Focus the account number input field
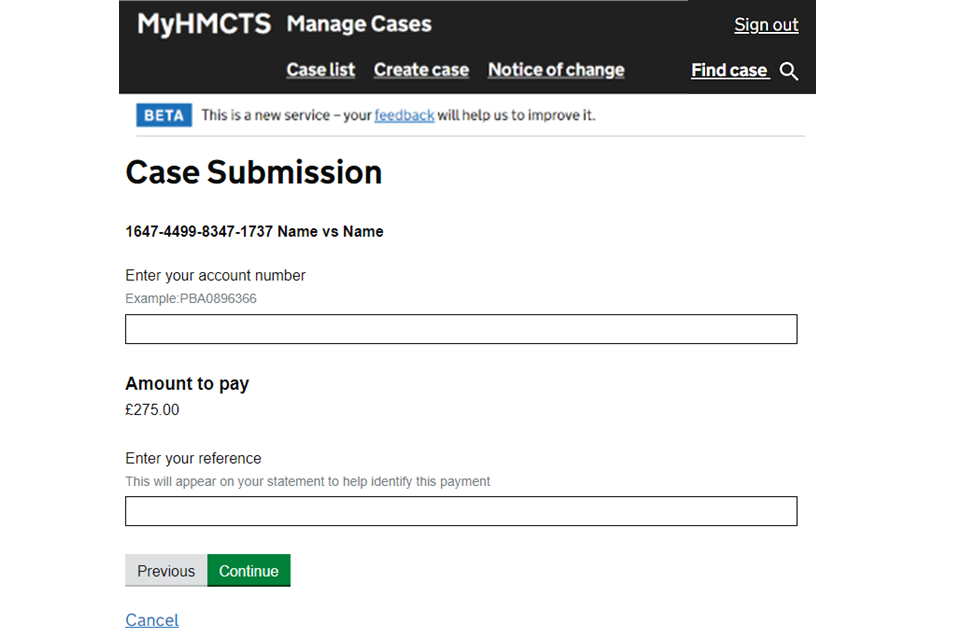 point(461,329)
